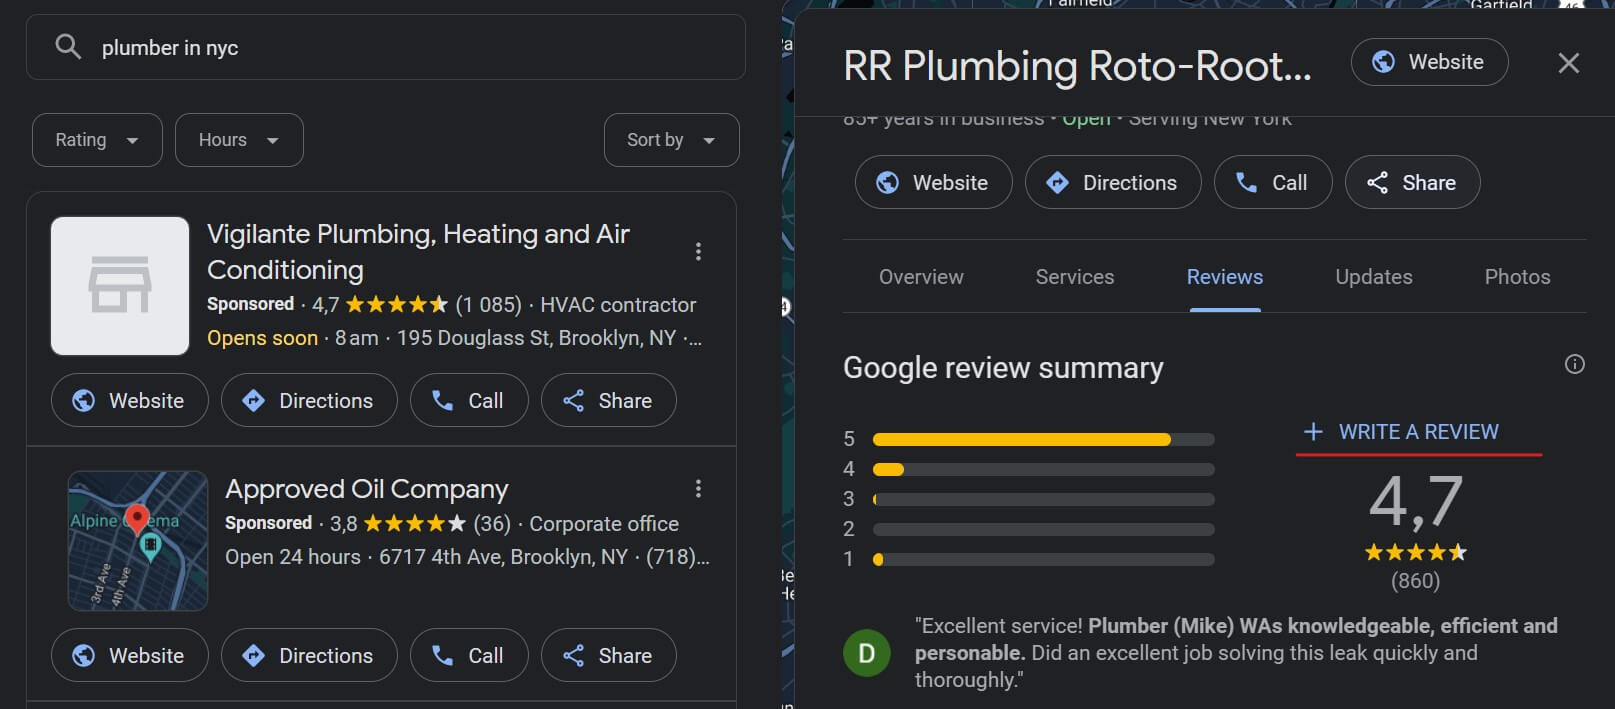Image resolution: width=1615 pixels, height=709 pixels.
Task: Open Approved Oil Company Website button
Action: [x=130, y=655]
